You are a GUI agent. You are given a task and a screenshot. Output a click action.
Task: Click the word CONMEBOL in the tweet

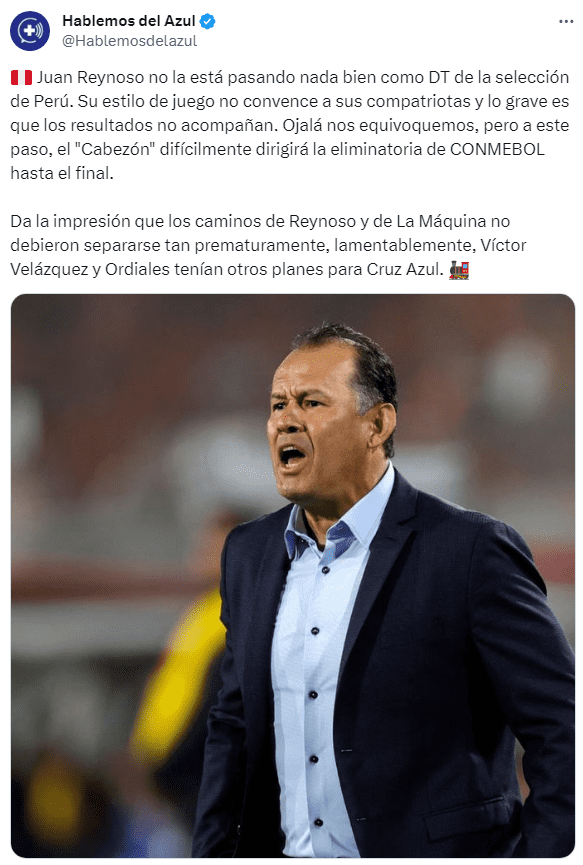click(x=497, y=149)
